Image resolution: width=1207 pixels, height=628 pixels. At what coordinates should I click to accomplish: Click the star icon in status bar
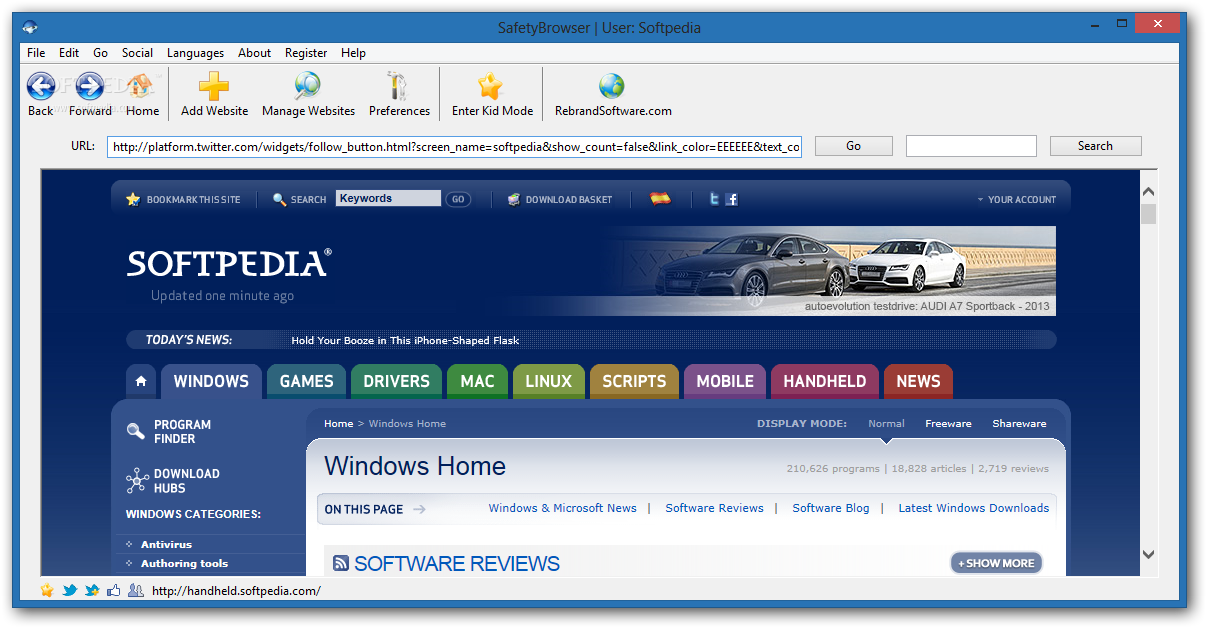coord(47,590)
